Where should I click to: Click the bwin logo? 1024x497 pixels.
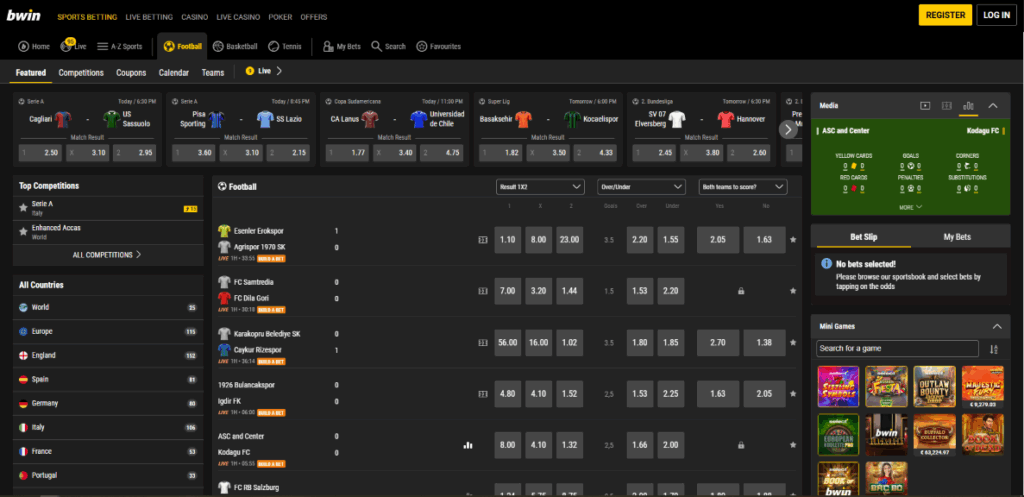coord(24,16)
